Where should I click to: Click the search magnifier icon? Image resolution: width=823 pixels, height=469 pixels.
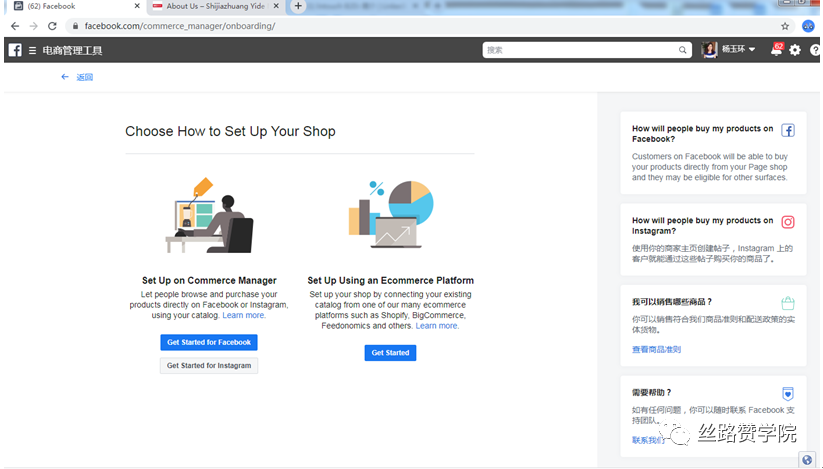[x=682, y=50]
